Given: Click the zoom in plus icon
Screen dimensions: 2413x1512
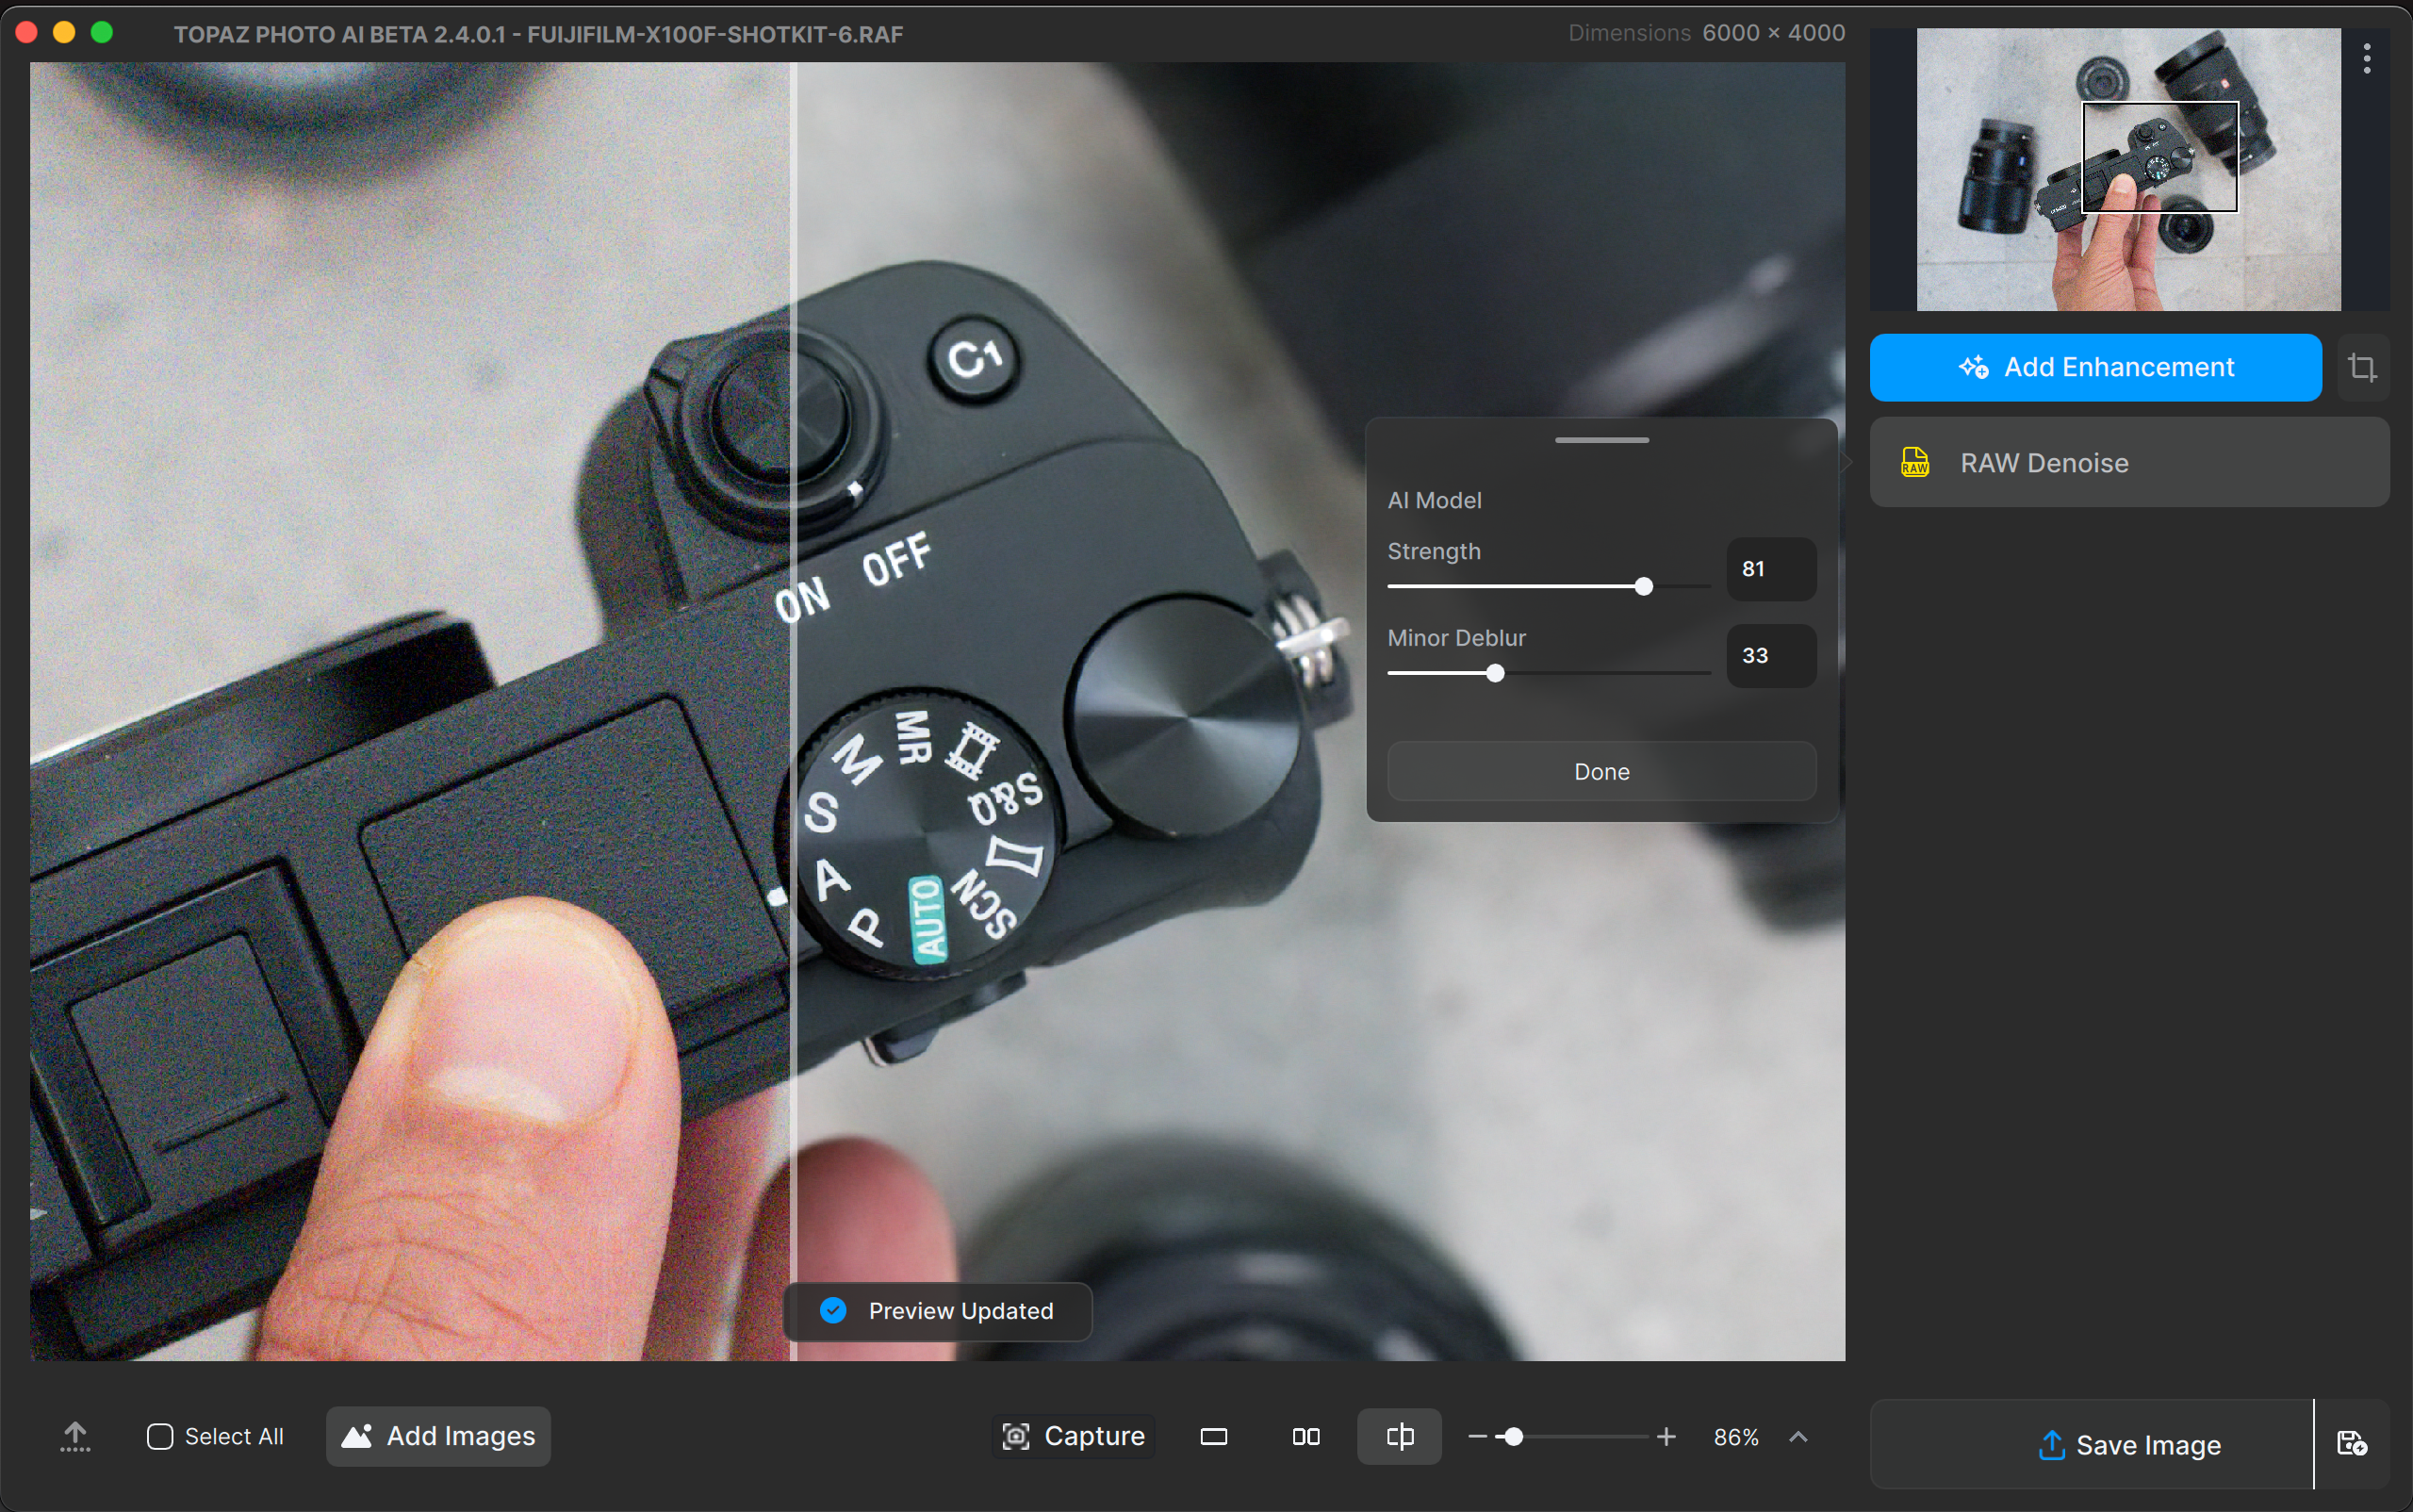Looking at the screenshot, I should point(1666,1437).
